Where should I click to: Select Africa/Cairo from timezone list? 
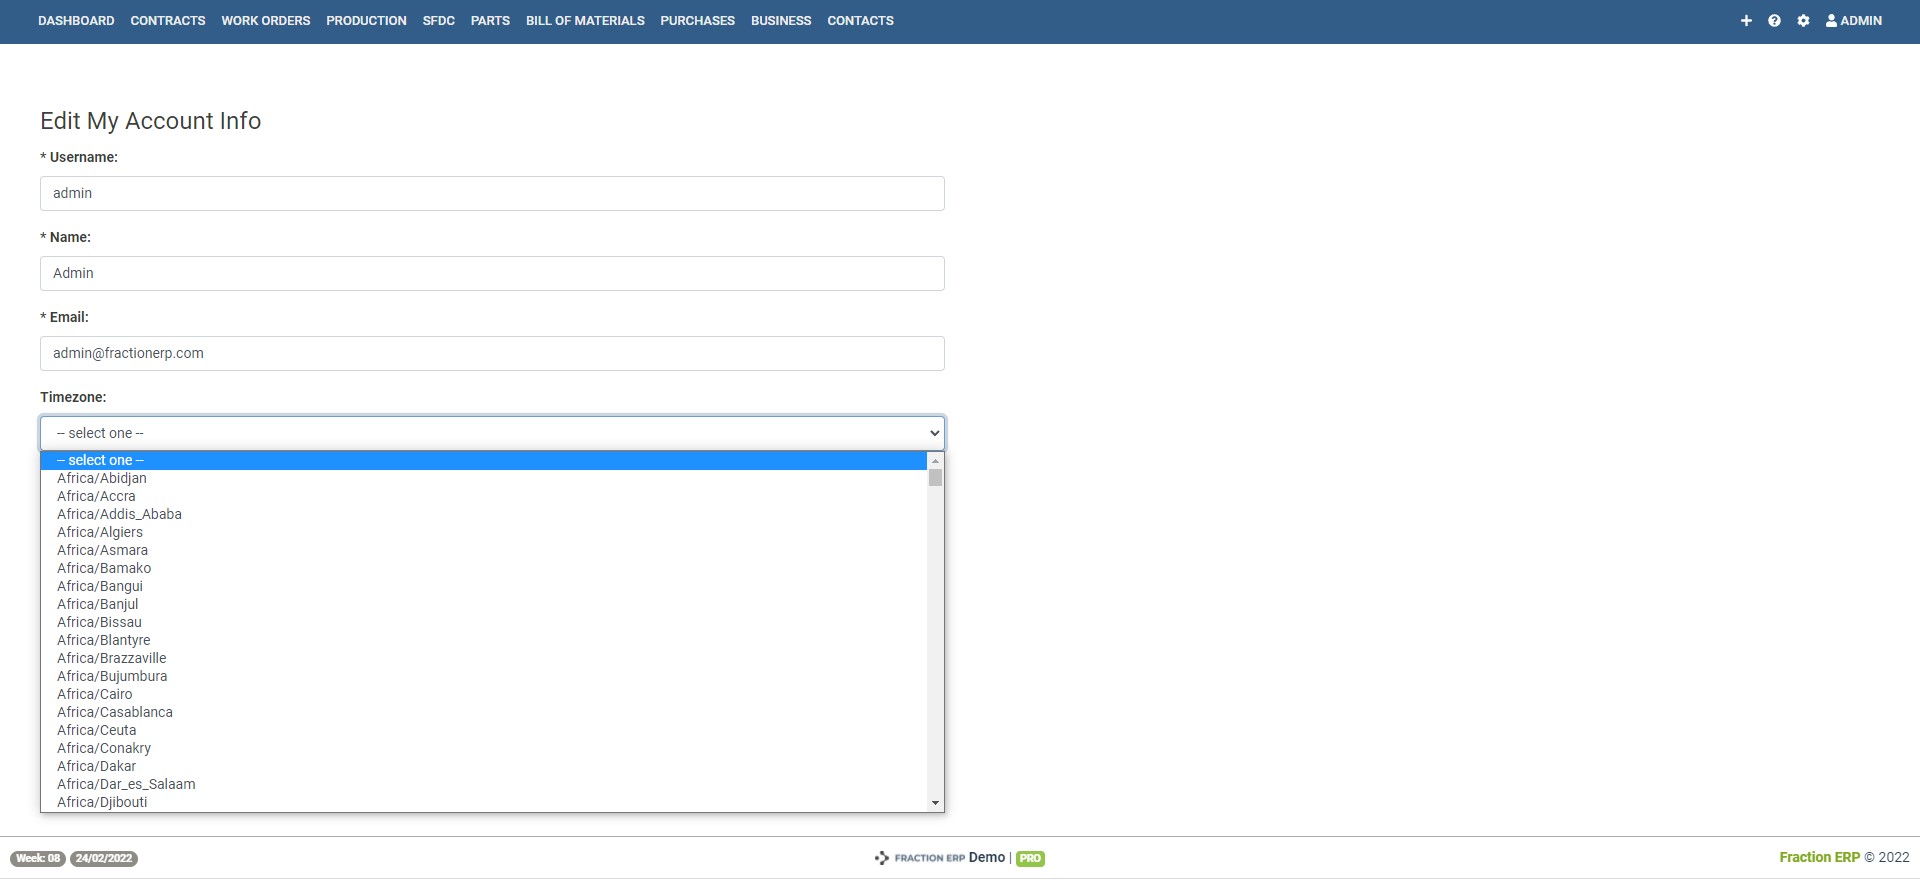[x=95, y=694]
